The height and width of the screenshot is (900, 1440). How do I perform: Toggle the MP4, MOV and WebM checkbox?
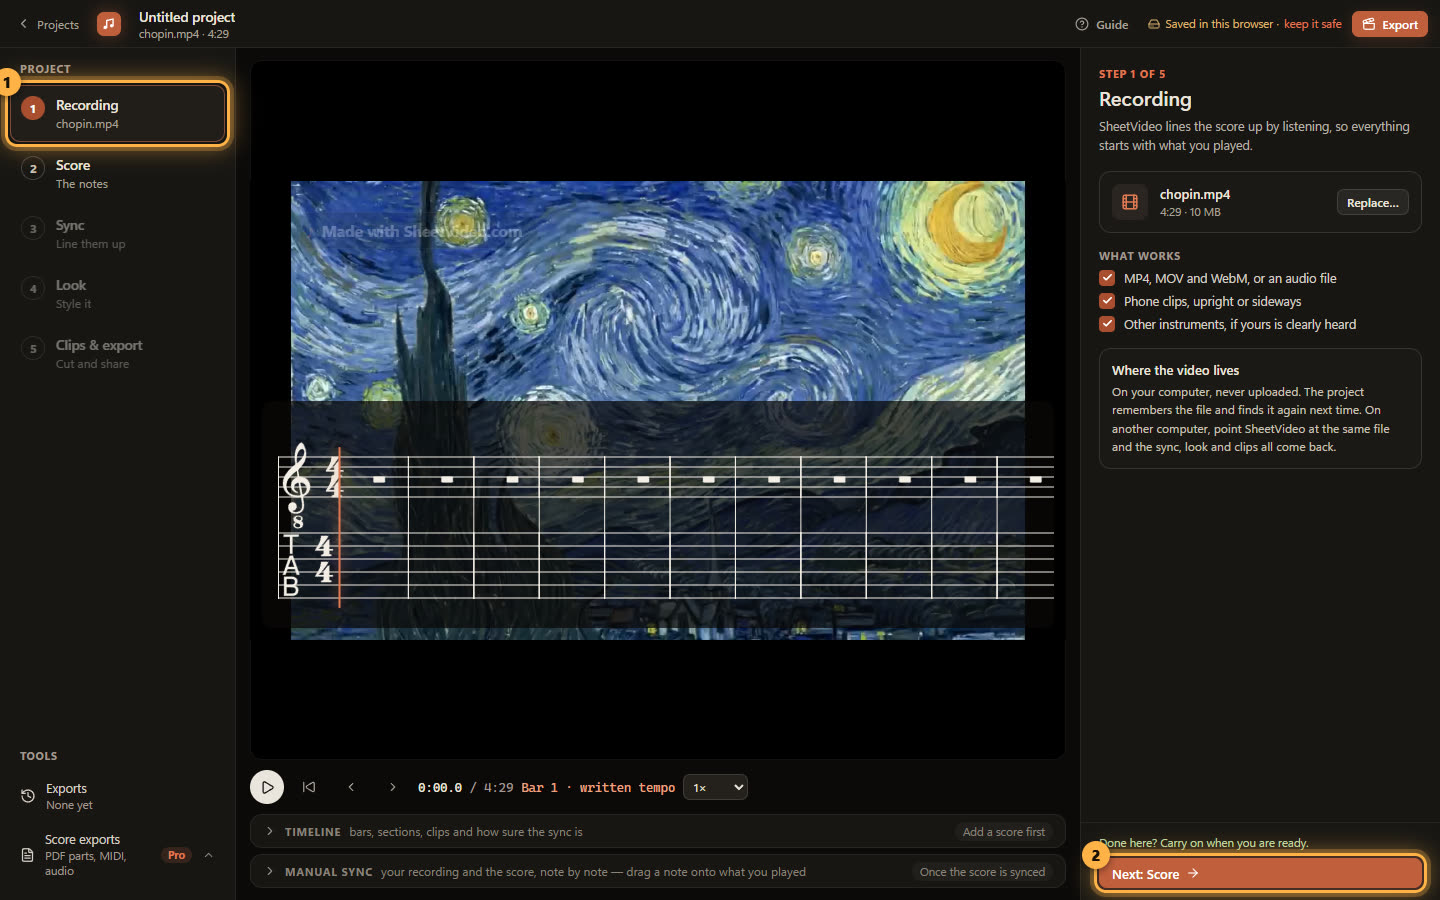[1107, 278]
